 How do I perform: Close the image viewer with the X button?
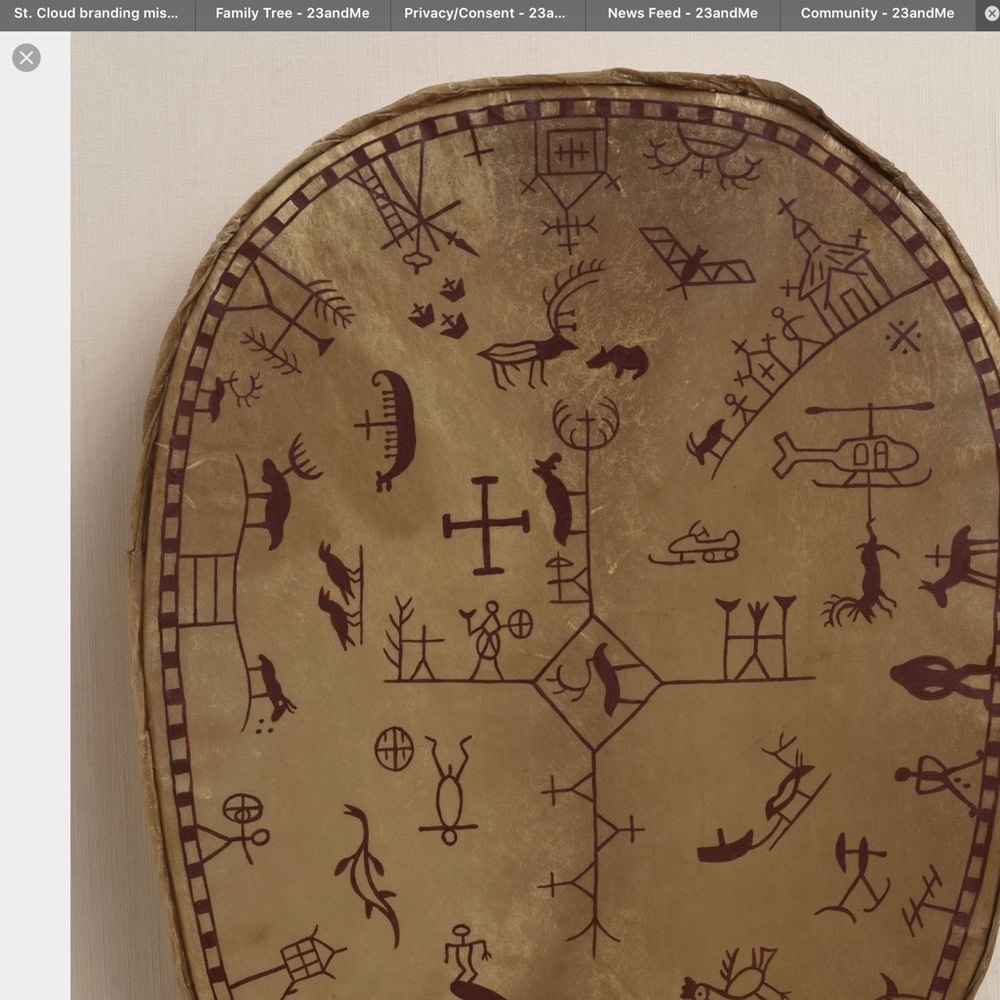(26, 58)
